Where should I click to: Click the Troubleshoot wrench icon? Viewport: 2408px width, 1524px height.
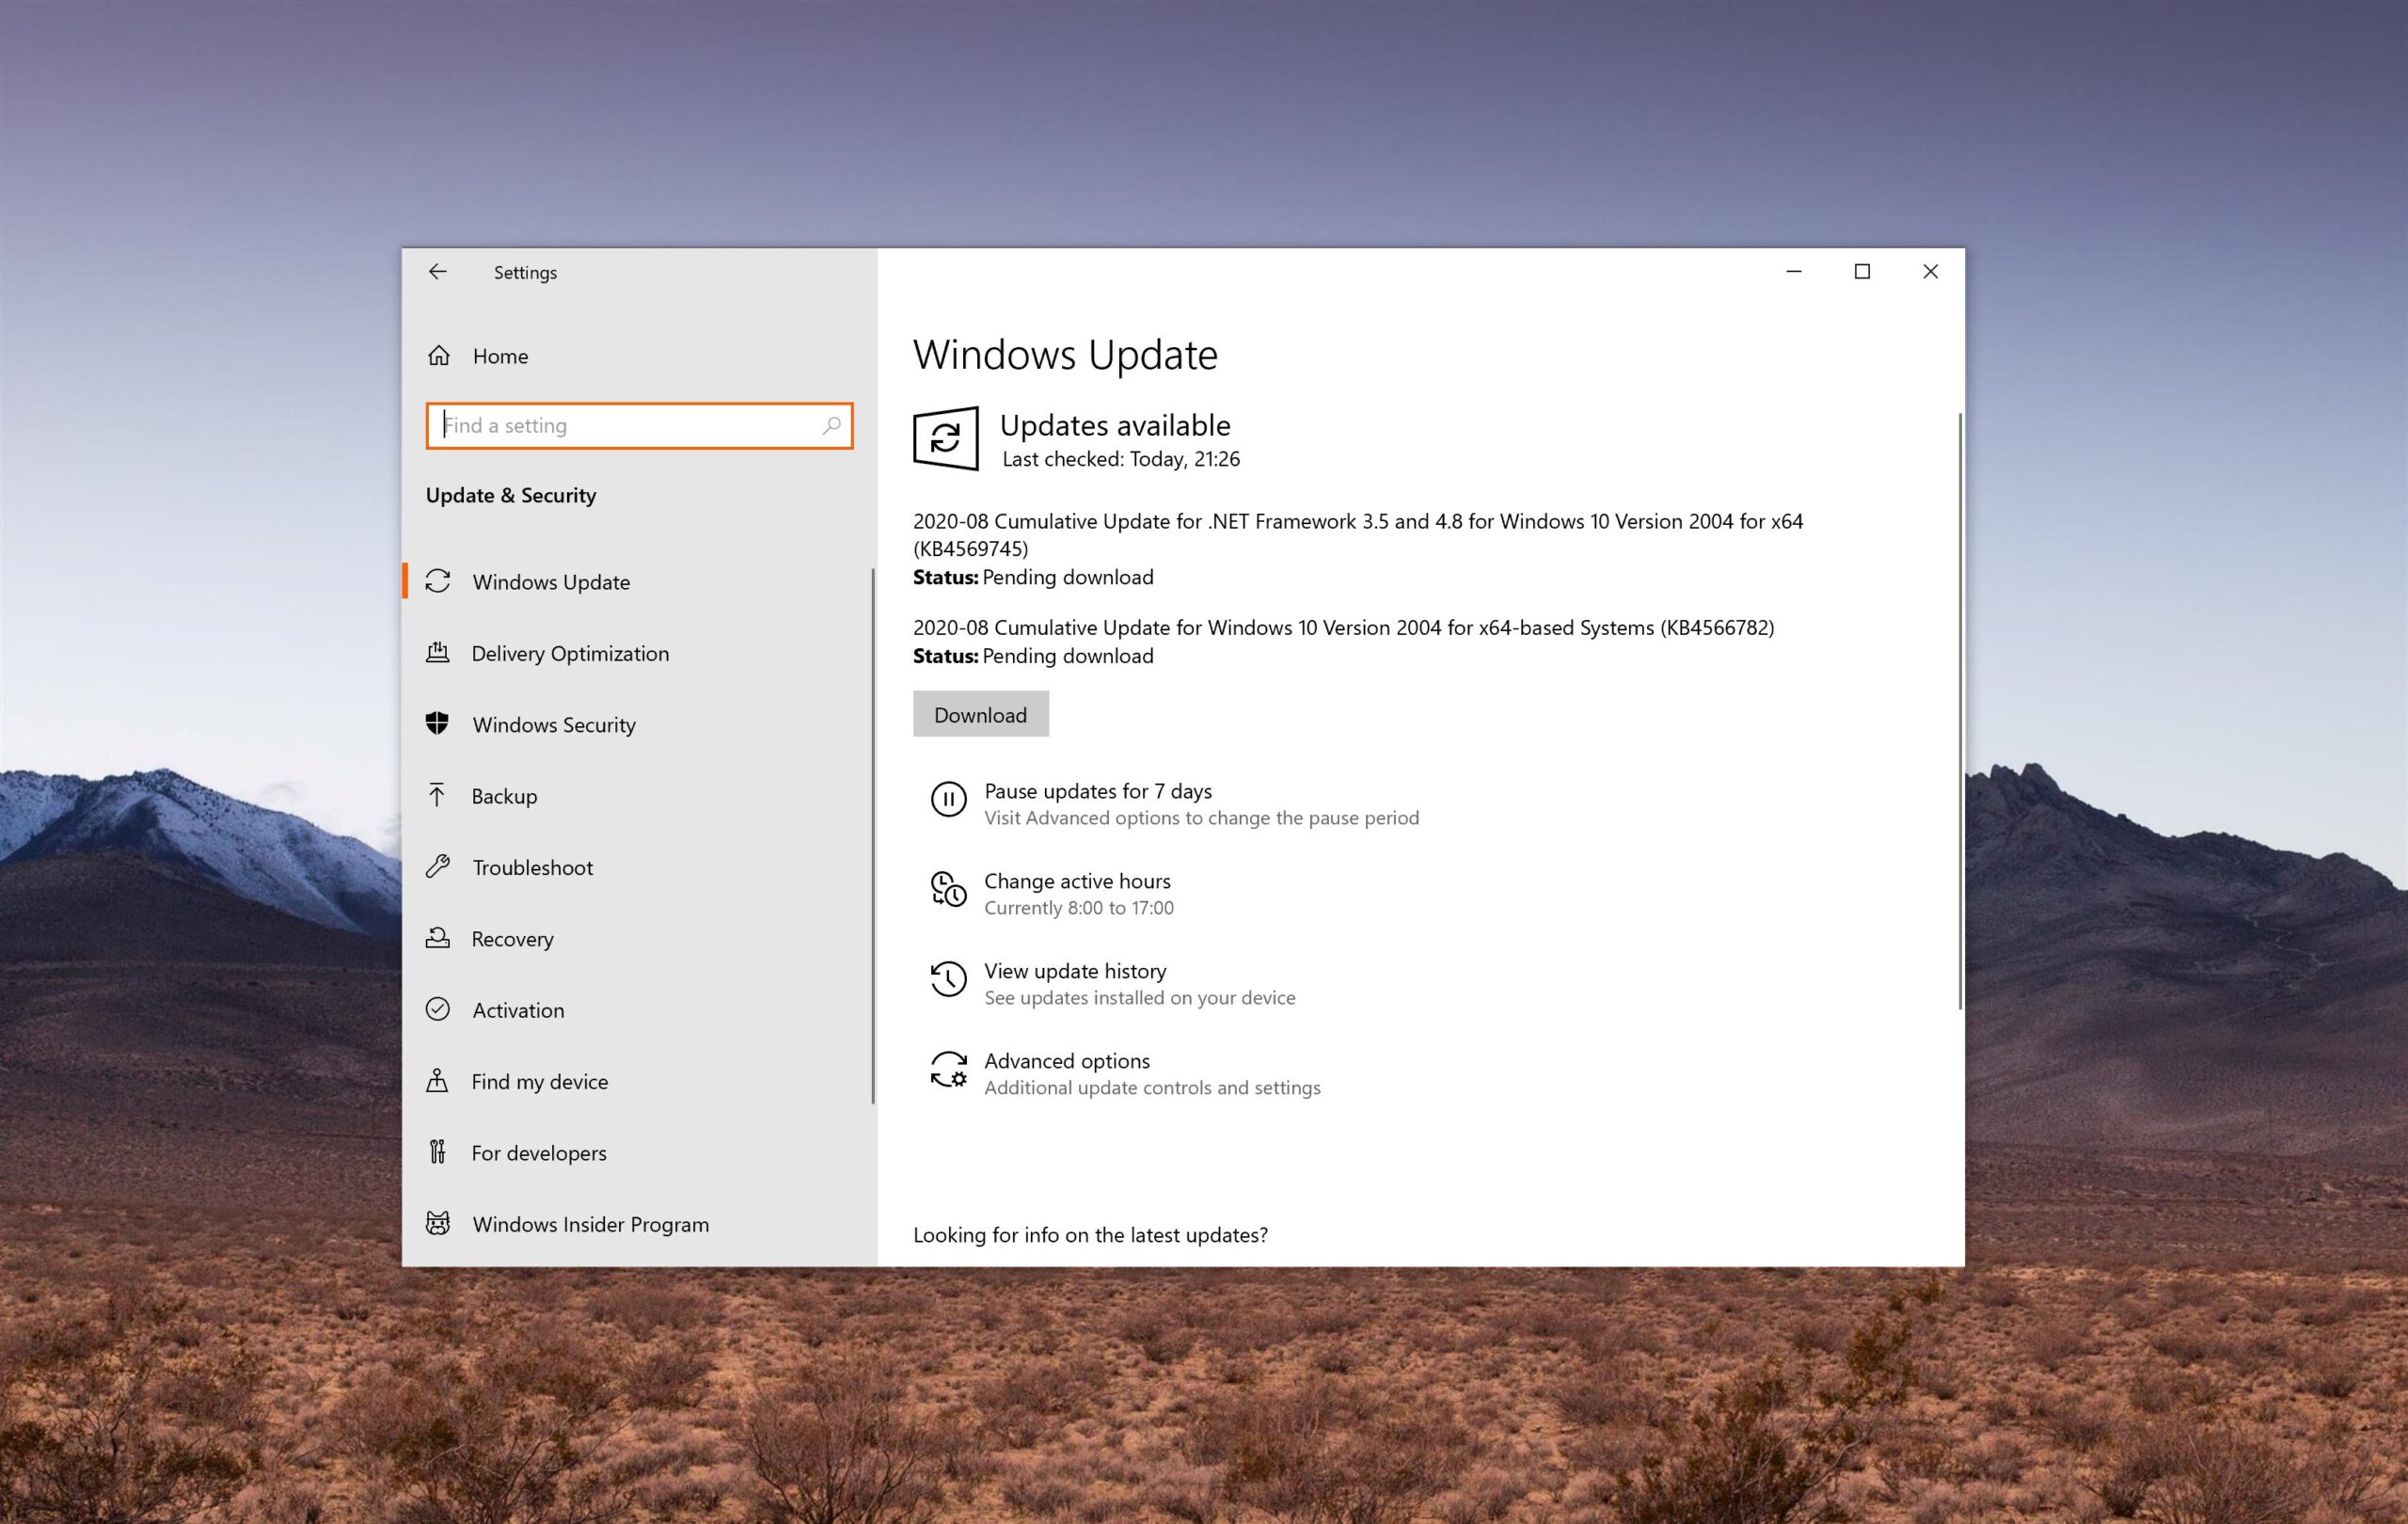[x=438, y=866]
